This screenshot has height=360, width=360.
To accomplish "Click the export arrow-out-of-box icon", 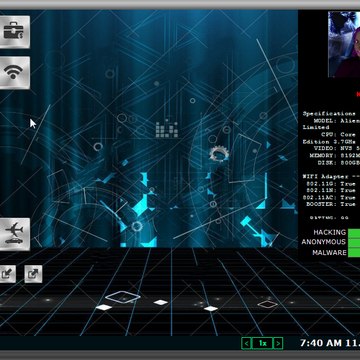I will pos(33,274).
